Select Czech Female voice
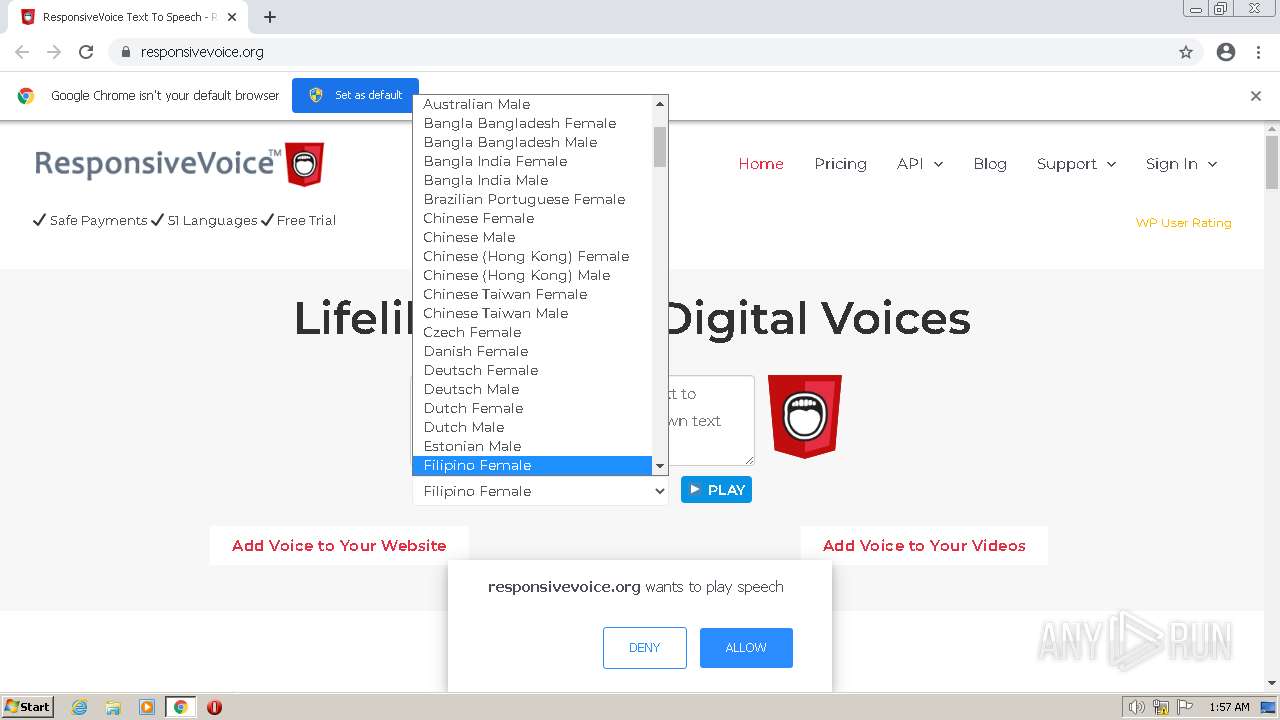The width and height of the screenshot is (1280, 720). (x=532, y=332)
